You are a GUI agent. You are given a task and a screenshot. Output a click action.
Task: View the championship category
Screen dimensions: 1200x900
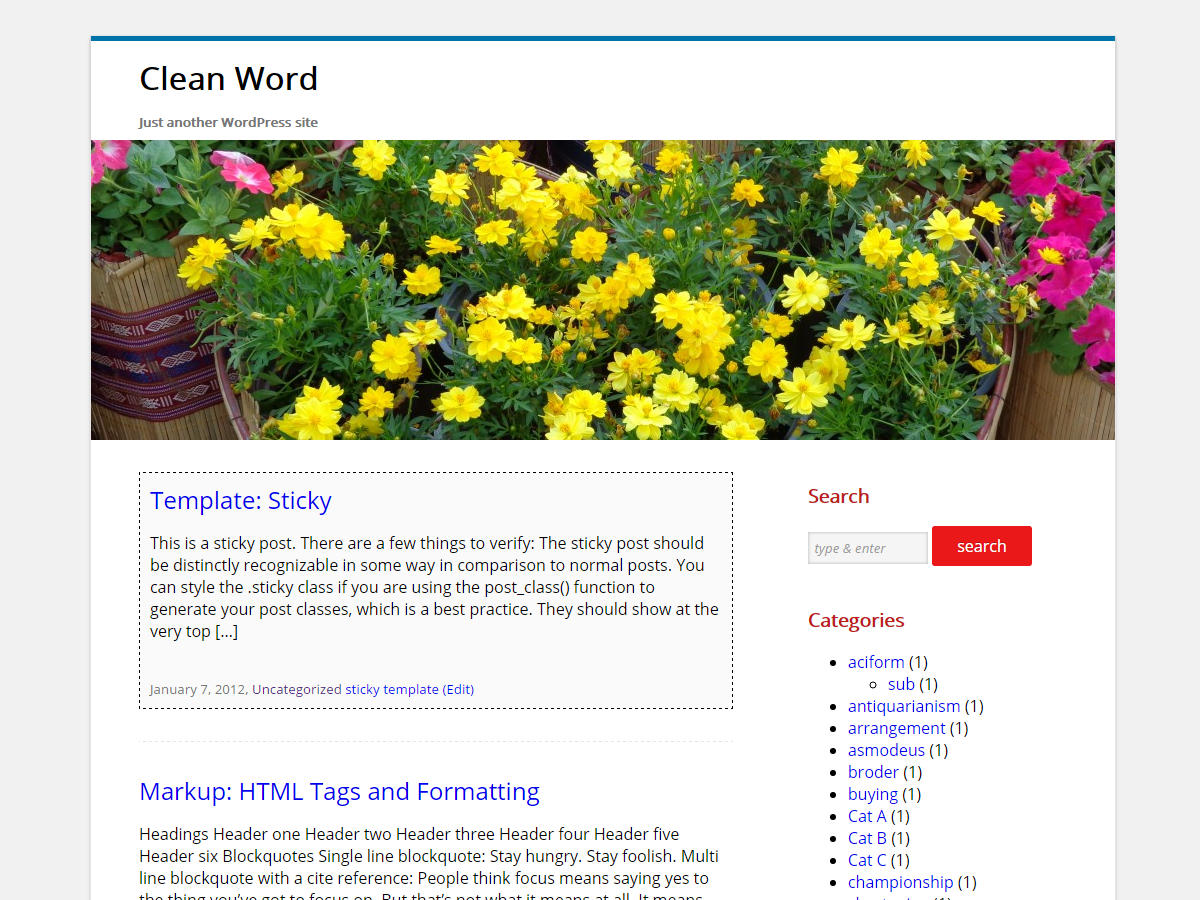900,882
